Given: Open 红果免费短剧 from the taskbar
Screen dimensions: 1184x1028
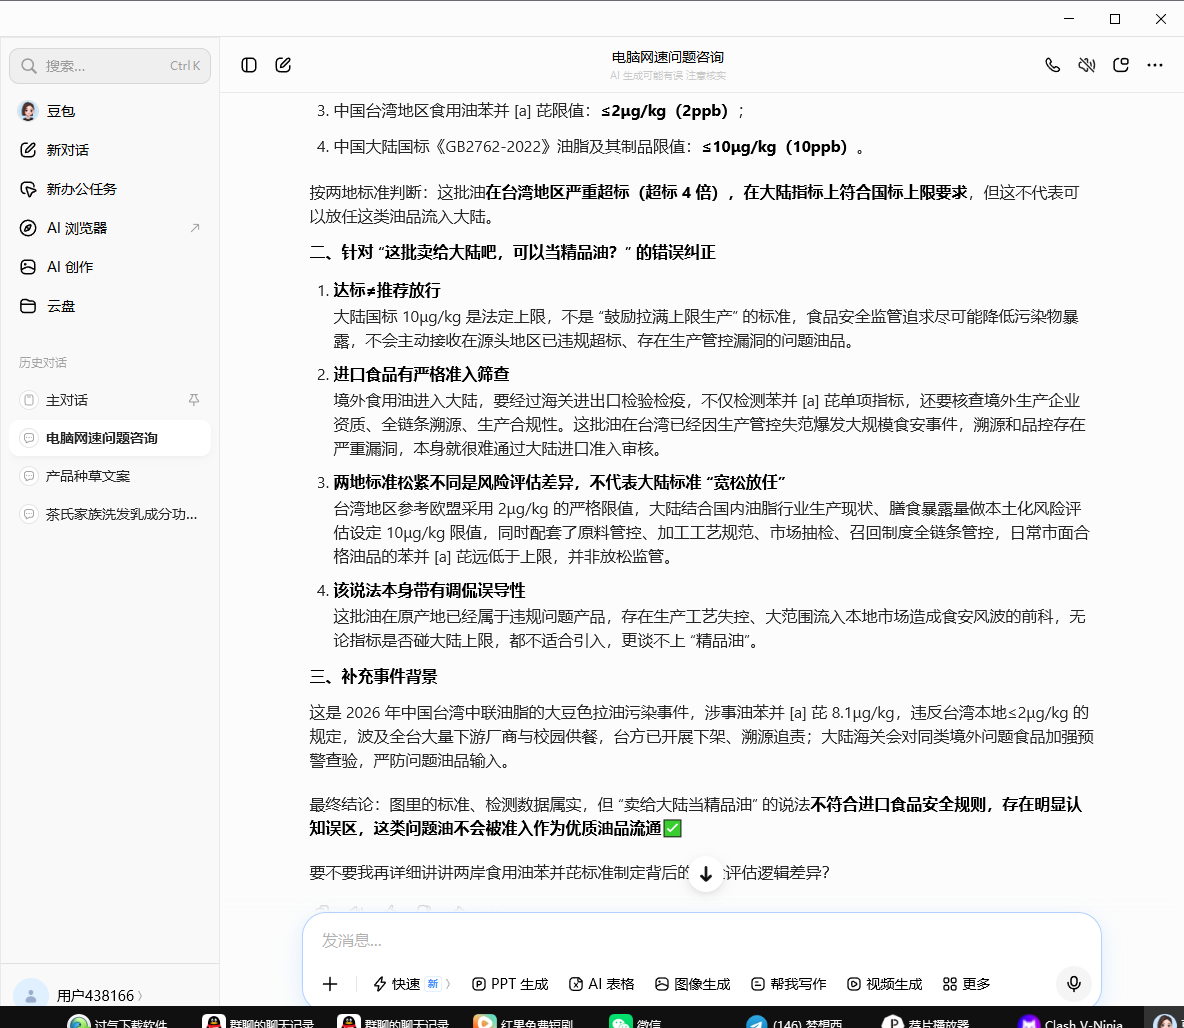Looking at the screenshot, I should pos(523,1023).
